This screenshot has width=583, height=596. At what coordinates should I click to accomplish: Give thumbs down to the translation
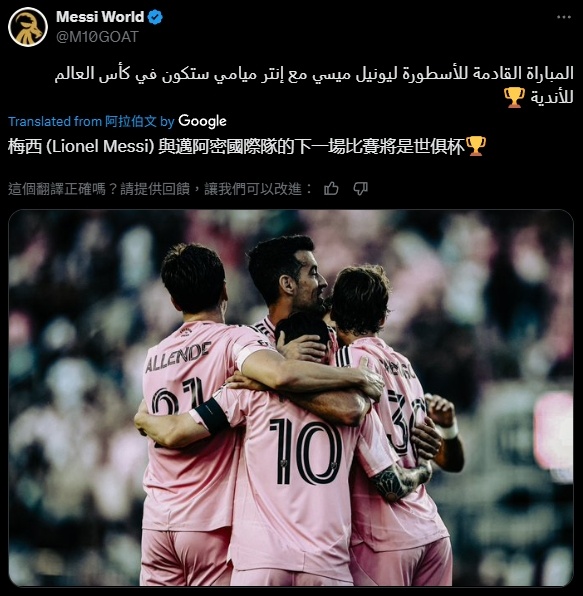click(x=360, y=189)
